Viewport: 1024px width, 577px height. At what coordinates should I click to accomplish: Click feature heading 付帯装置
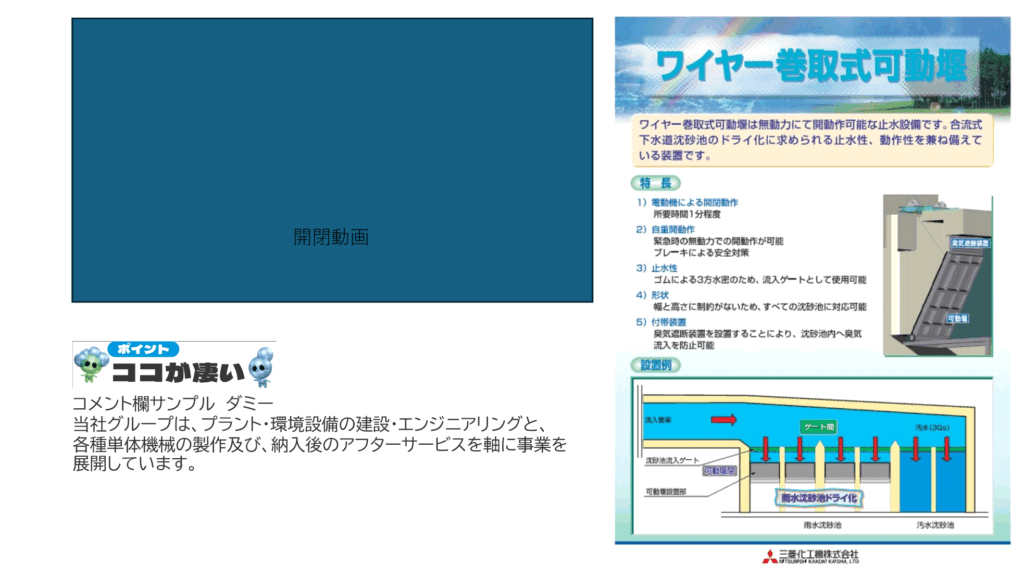coord(668,322)
